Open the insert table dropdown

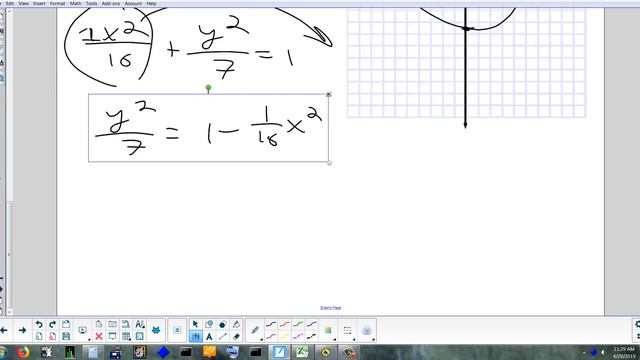click(x=127, y=336)
